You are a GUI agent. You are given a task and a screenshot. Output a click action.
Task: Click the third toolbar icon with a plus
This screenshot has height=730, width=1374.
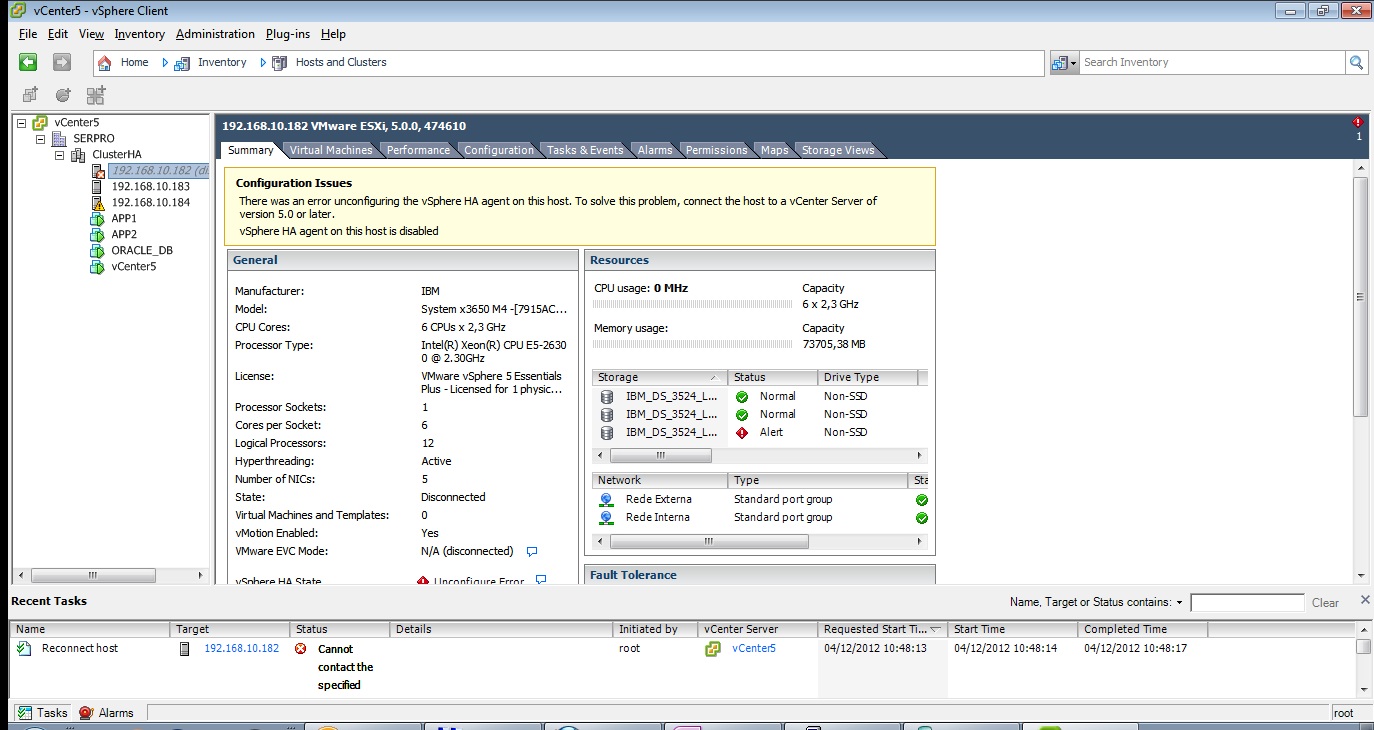[96, 95]
